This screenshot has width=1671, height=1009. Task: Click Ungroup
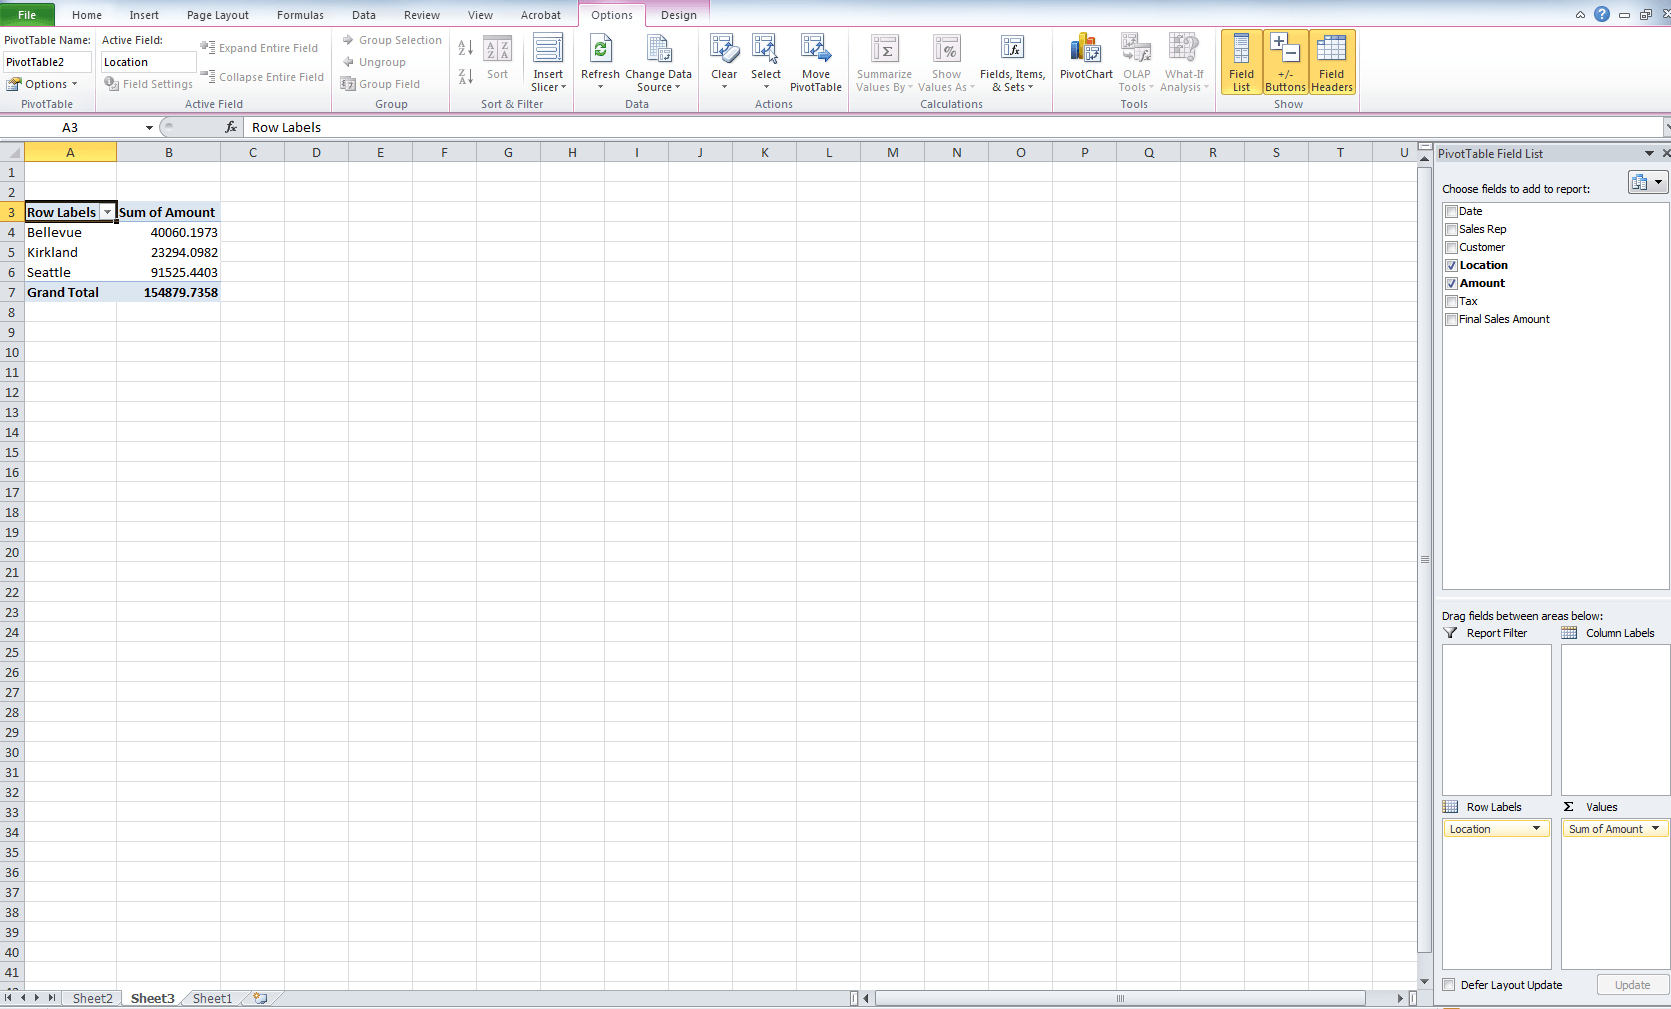pos(374,62)
